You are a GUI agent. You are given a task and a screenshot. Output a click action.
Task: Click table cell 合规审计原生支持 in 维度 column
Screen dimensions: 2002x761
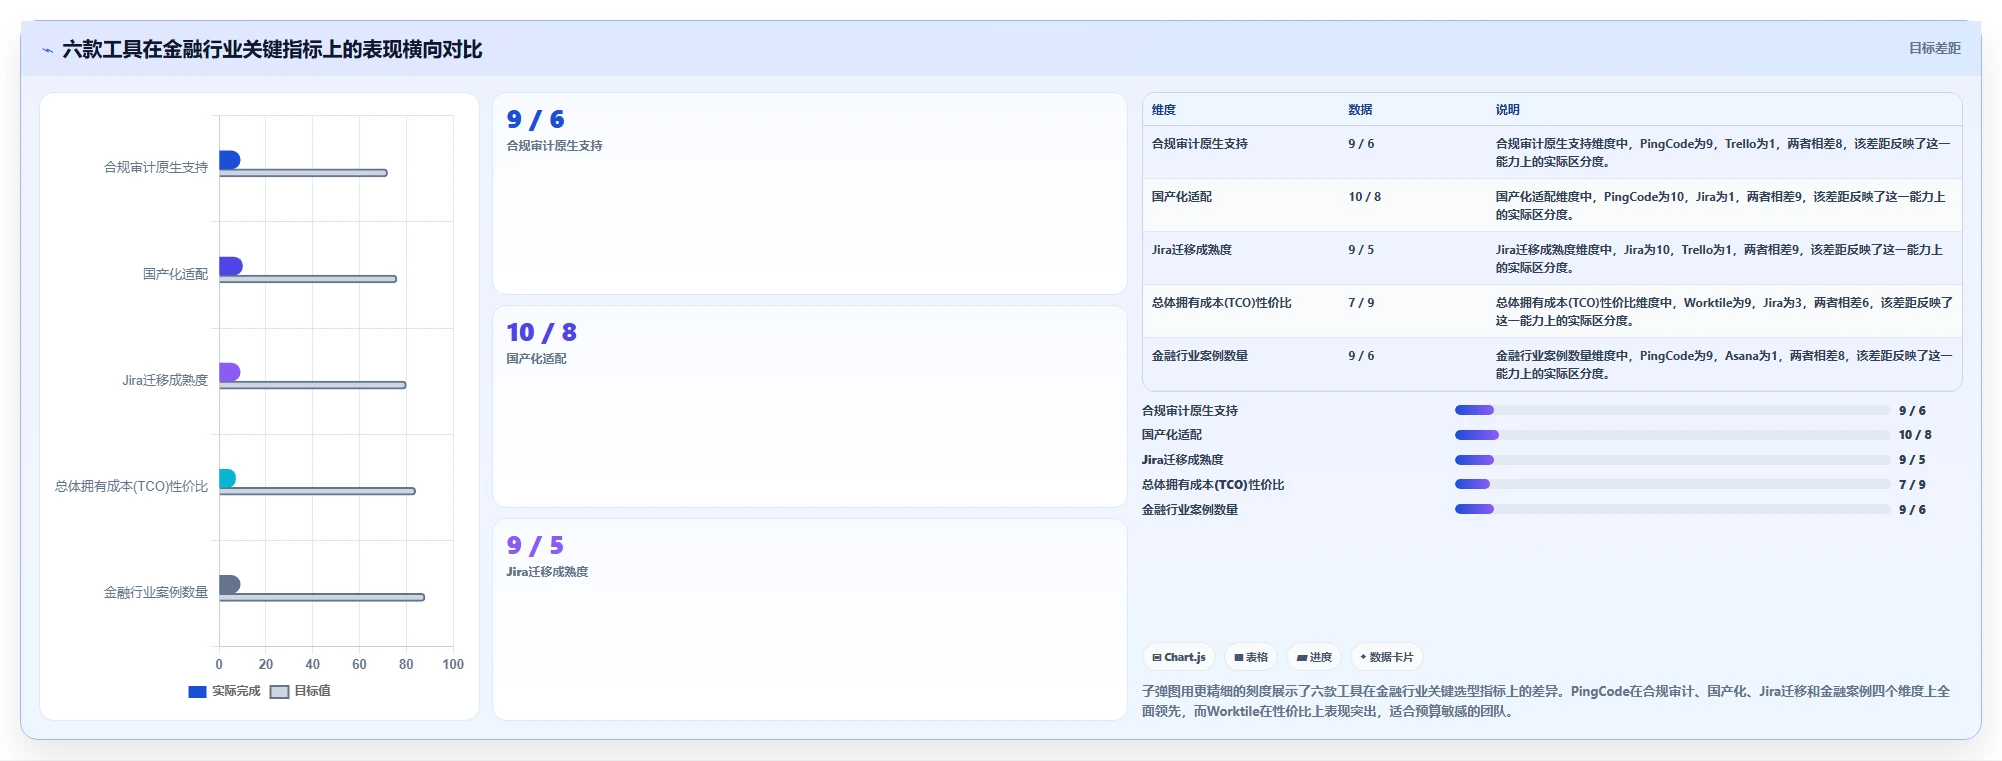pos(1199,143)
